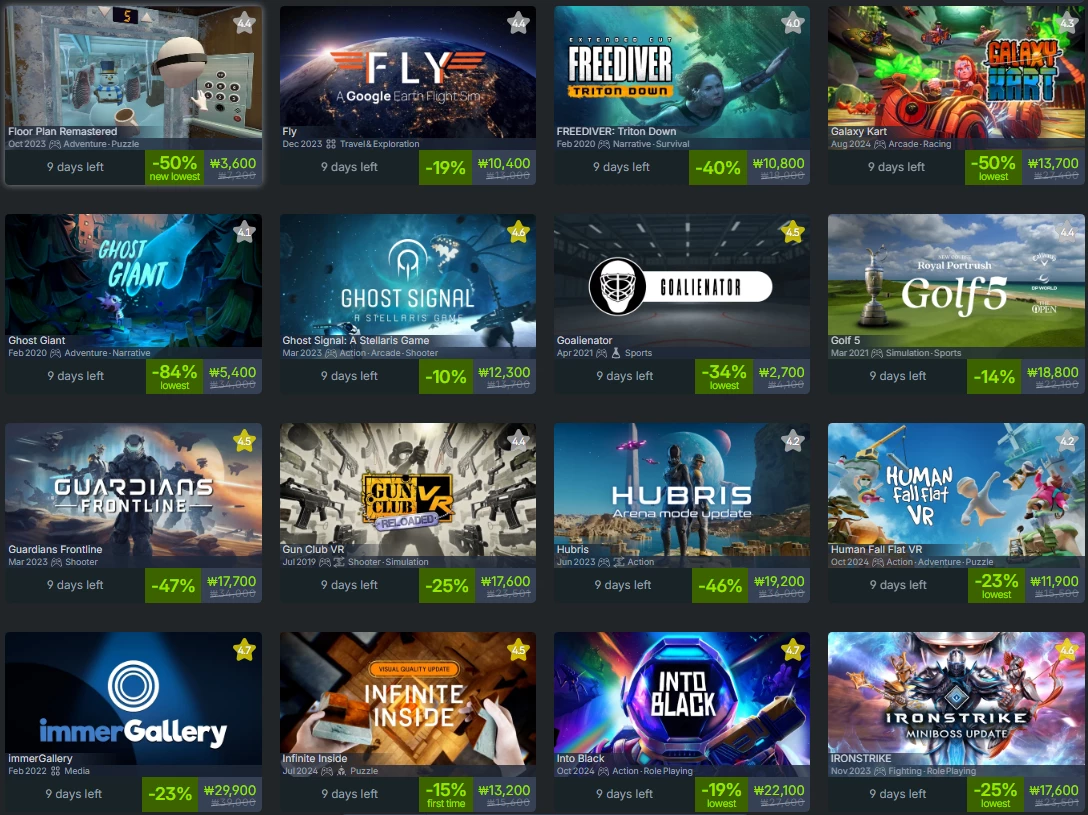This screenshot has width=1088, height=815.
Task: Select the Hubris Arena mode update artwork
Action: 681,490
